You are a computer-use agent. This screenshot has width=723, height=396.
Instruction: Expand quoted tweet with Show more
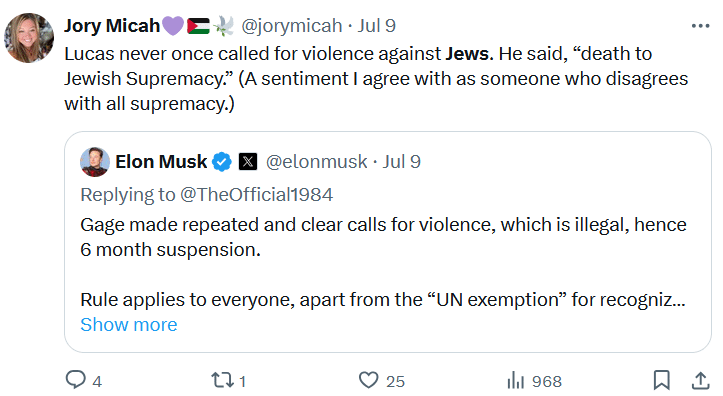point(129,325)
